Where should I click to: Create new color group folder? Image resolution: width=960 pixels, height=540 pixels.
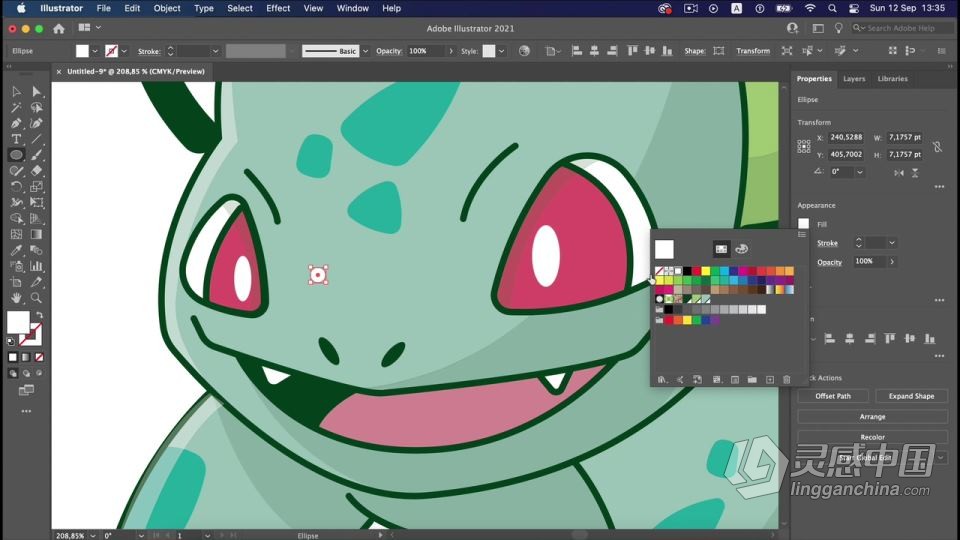coord(752,380)
